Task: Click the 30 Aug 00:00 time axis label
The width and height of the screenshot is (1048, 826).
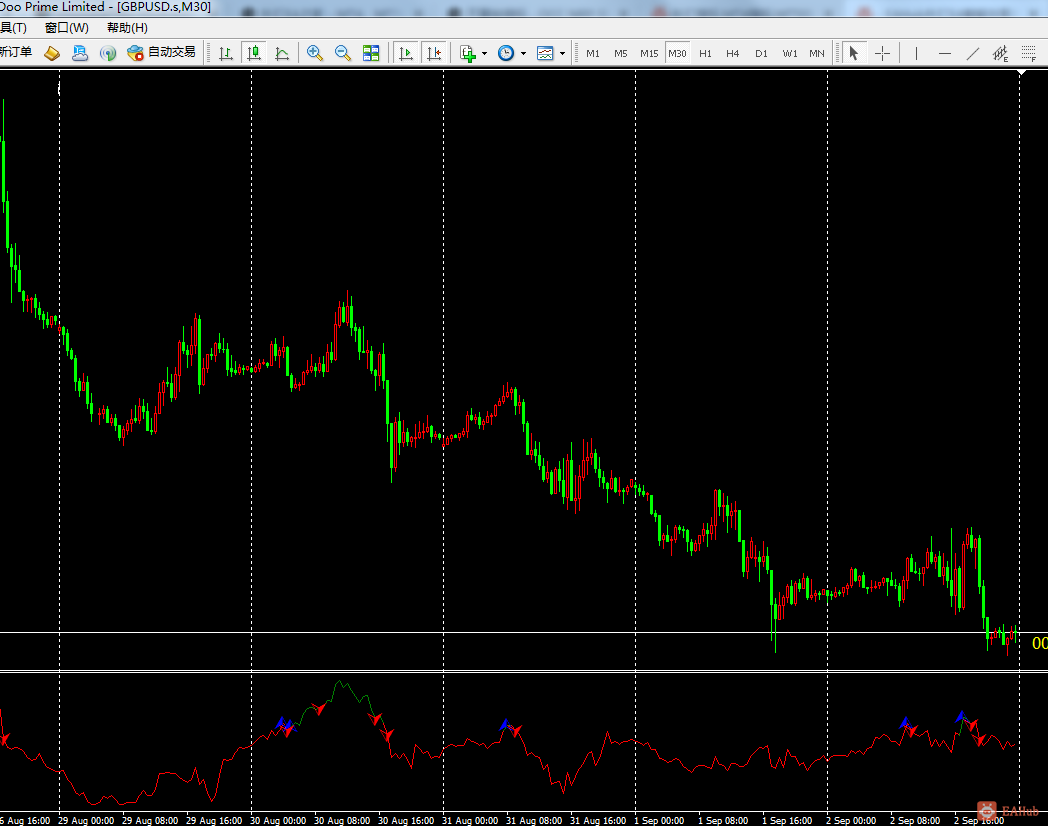Action: coord(278,820)
